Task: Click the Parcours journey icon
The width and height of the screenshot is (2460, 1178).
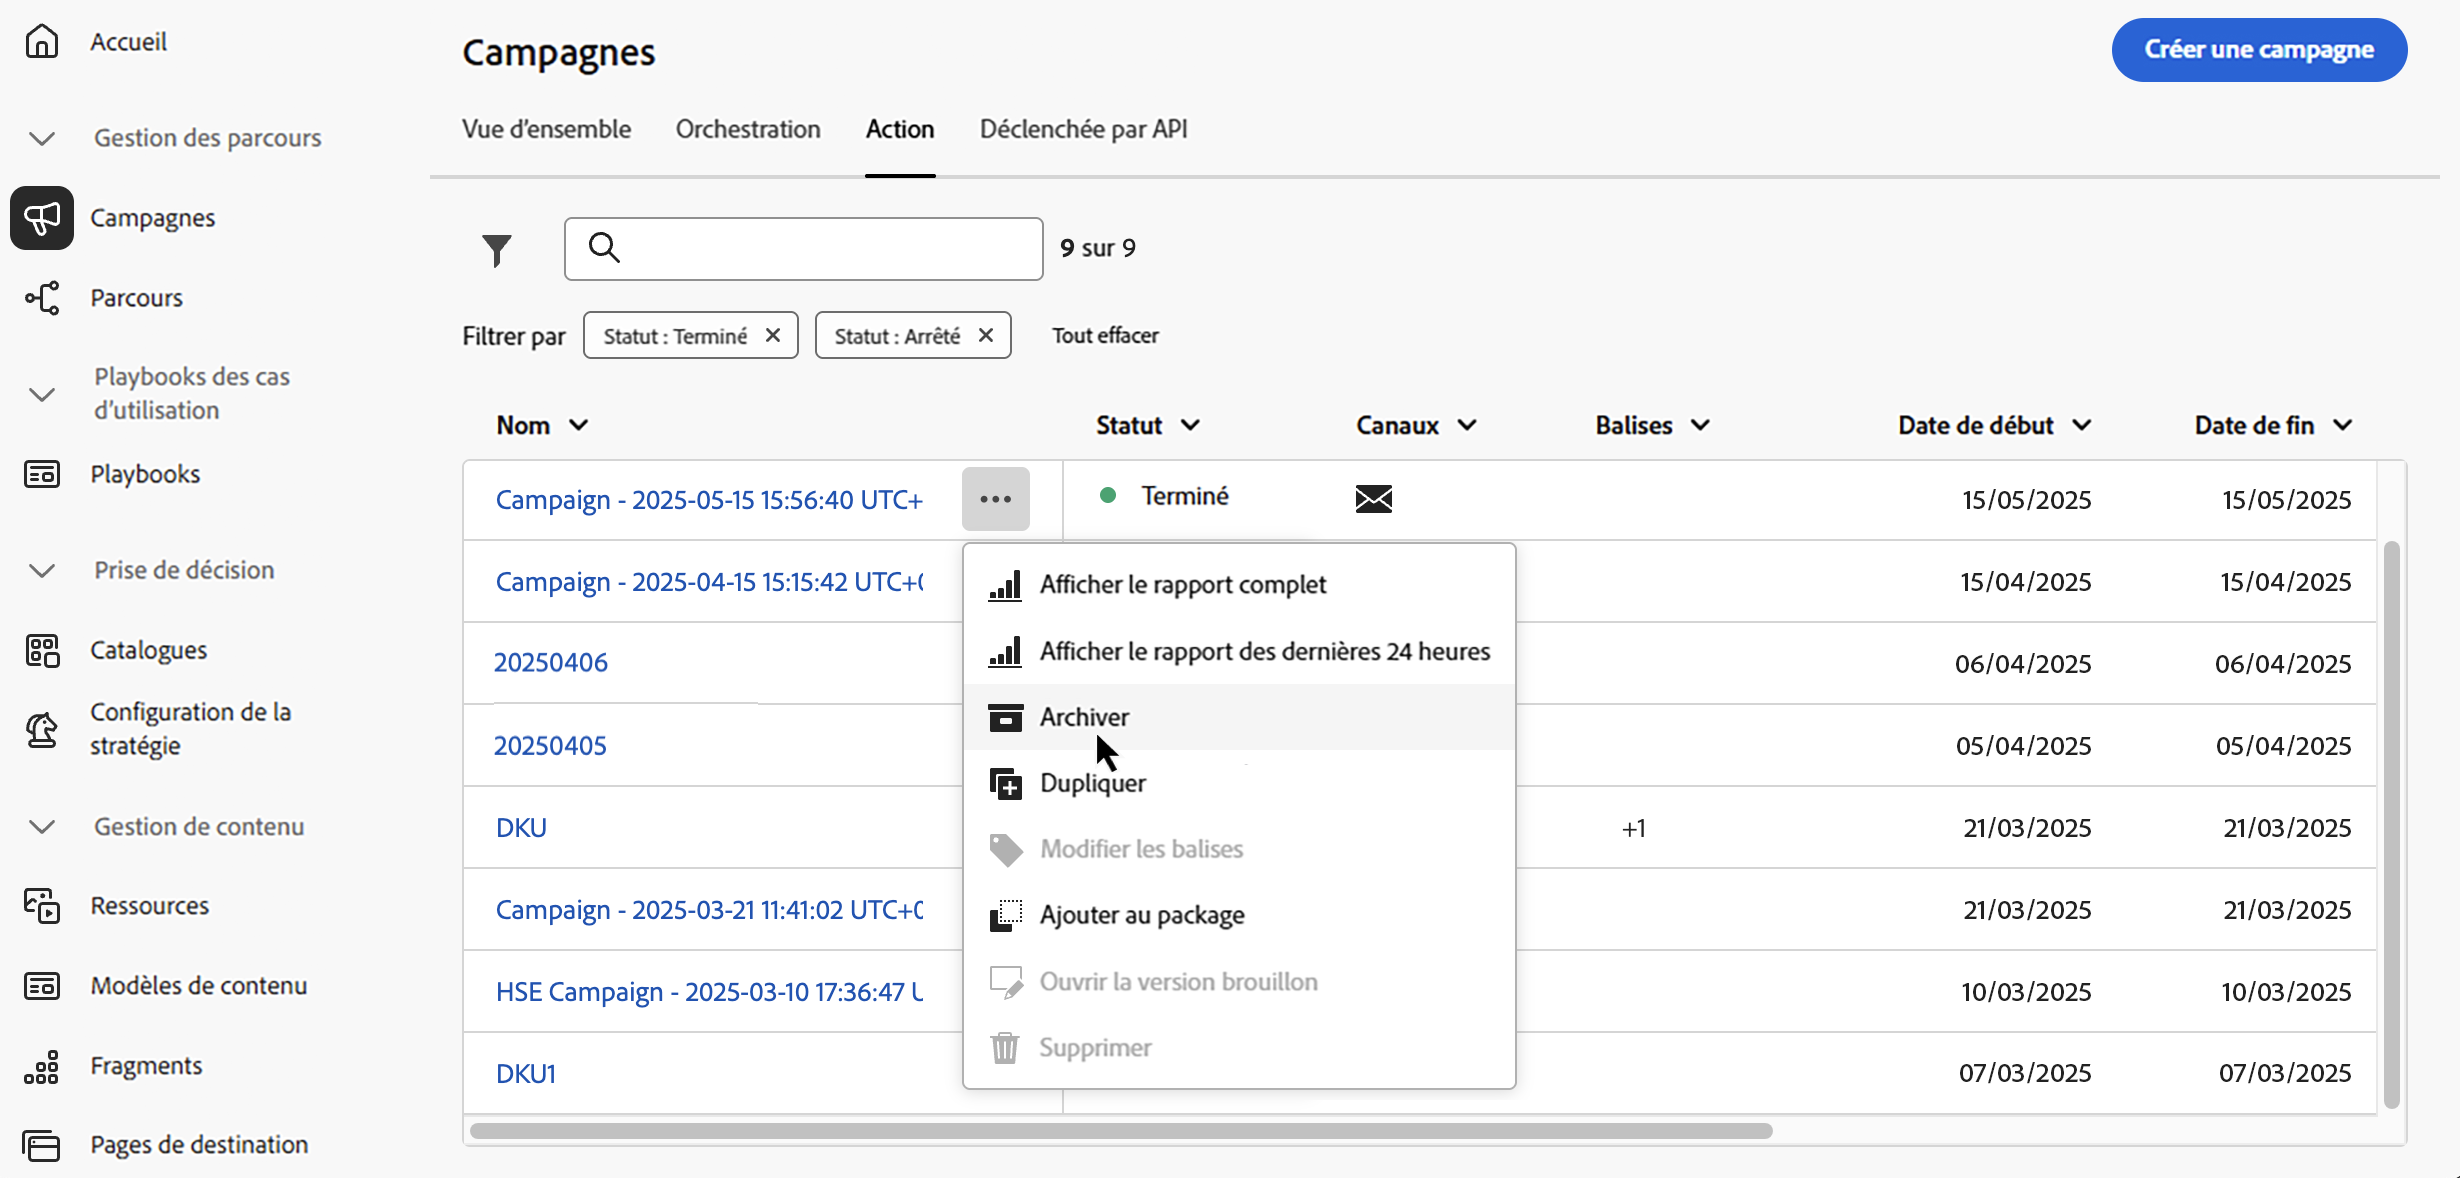Action: pos(42,298)
